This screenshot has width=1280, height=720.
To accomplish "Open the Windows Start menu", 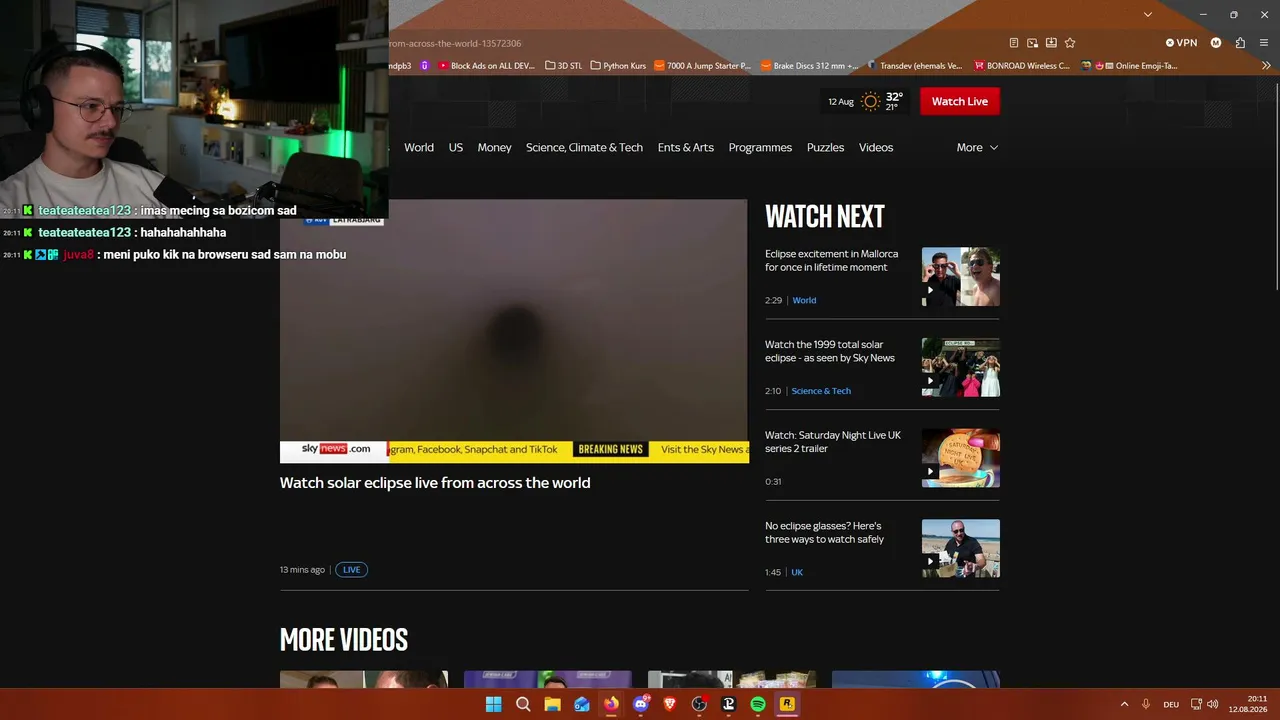I will 493,704.
